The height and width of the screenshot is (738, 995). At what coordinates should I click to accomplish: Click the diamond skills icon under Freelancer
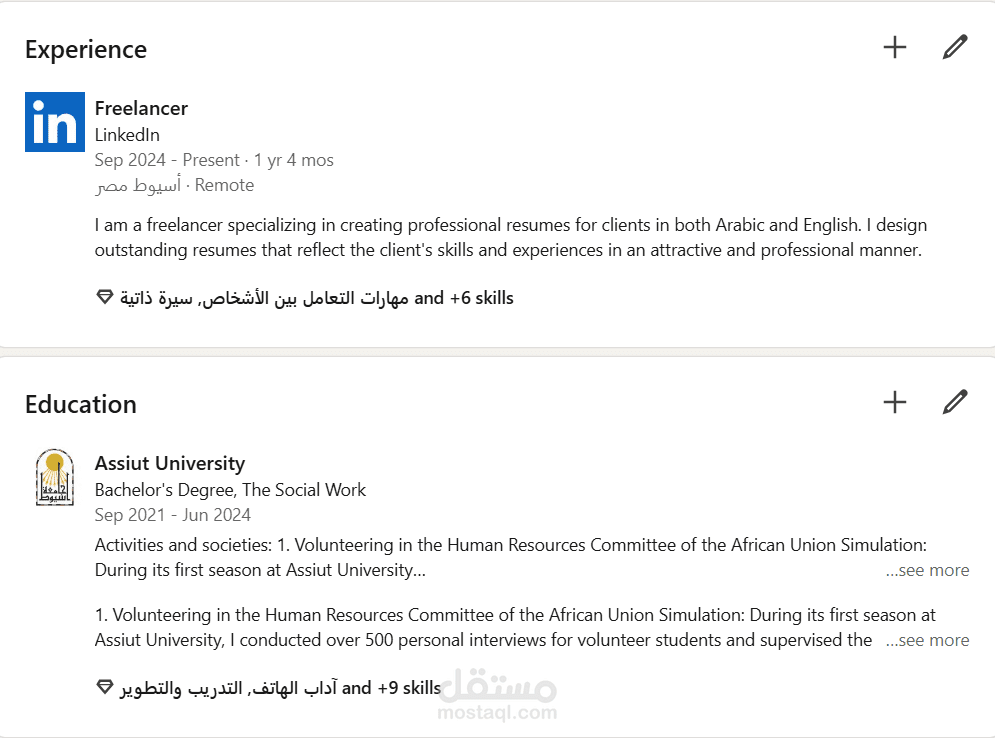point(105,298)
